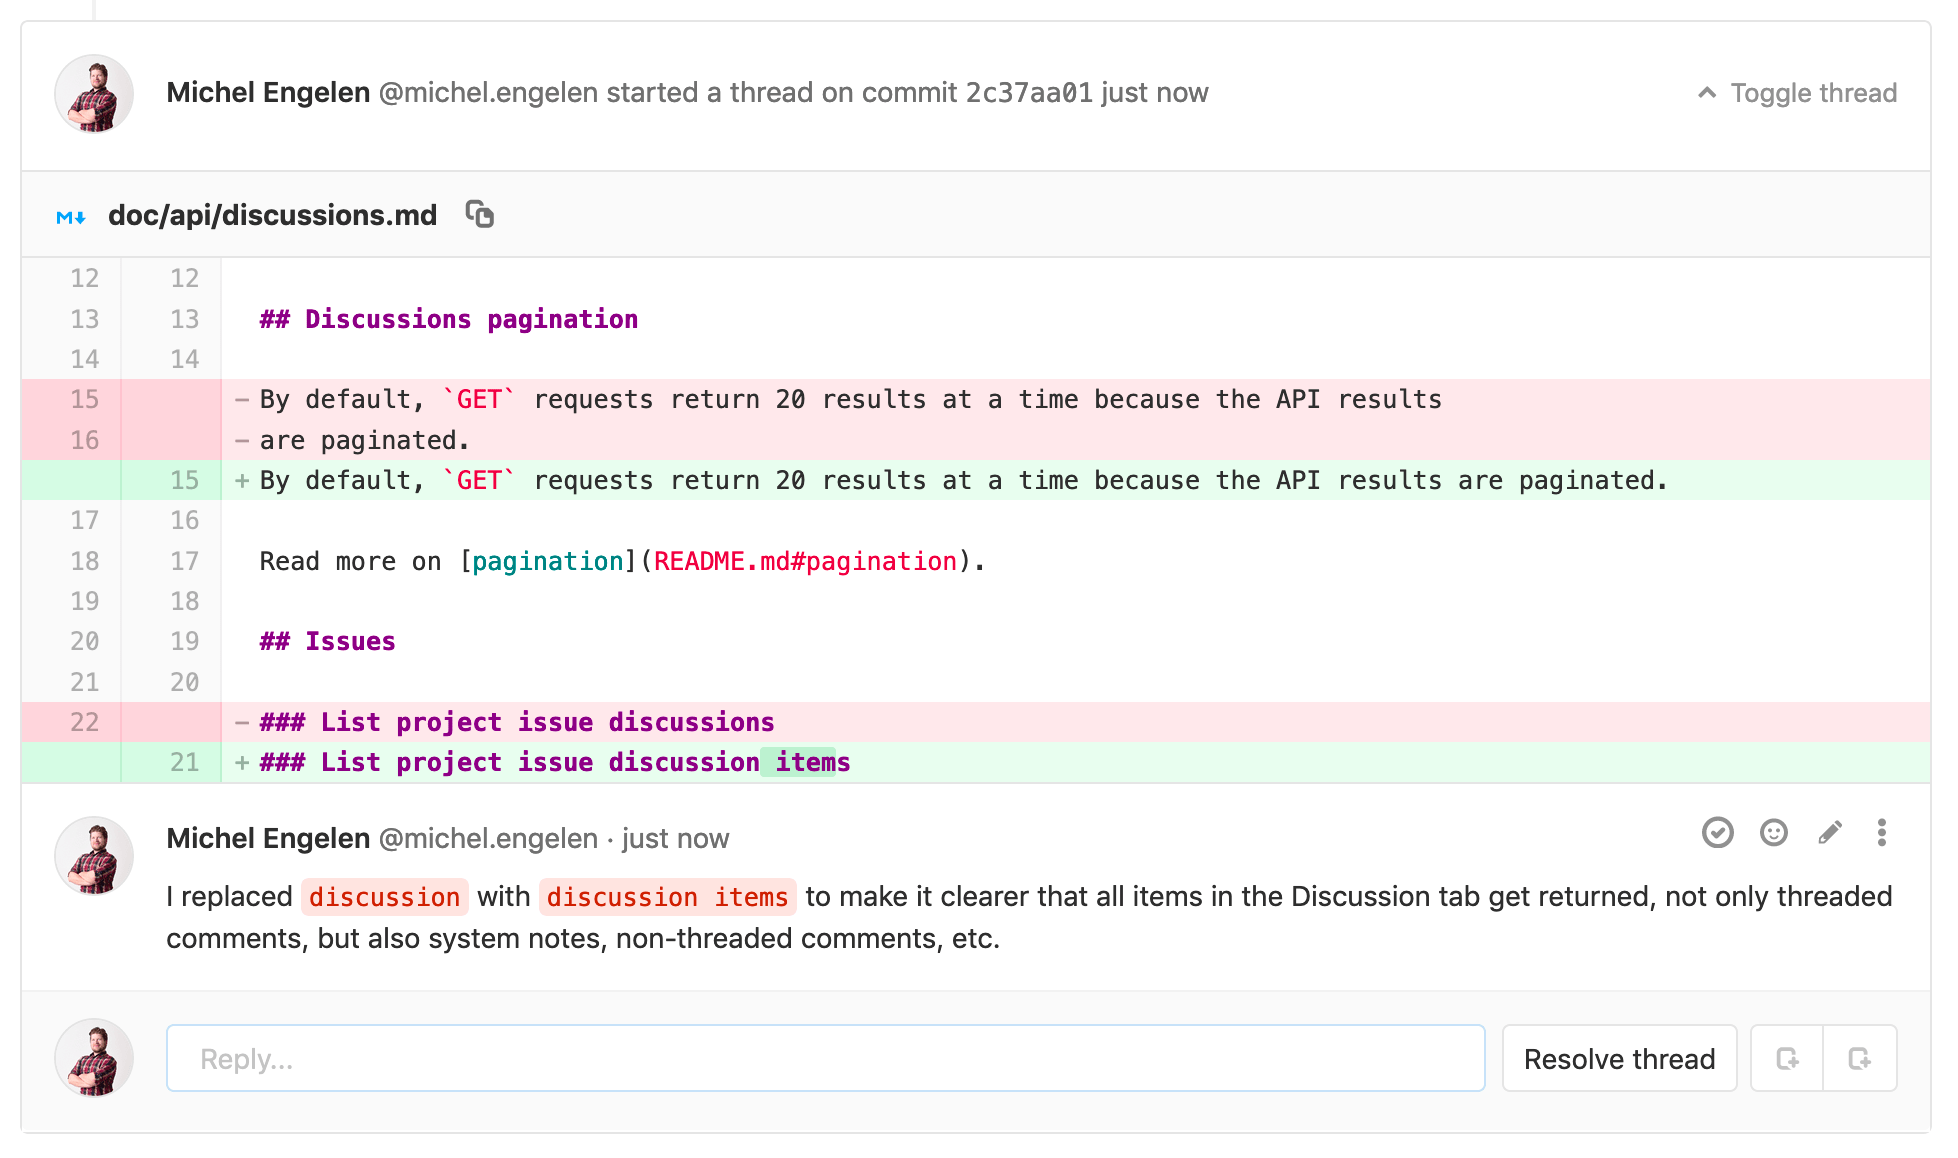Click avatar next to the comment text
This screenshot has height=1158, width=1958.
tap(94, 856)
